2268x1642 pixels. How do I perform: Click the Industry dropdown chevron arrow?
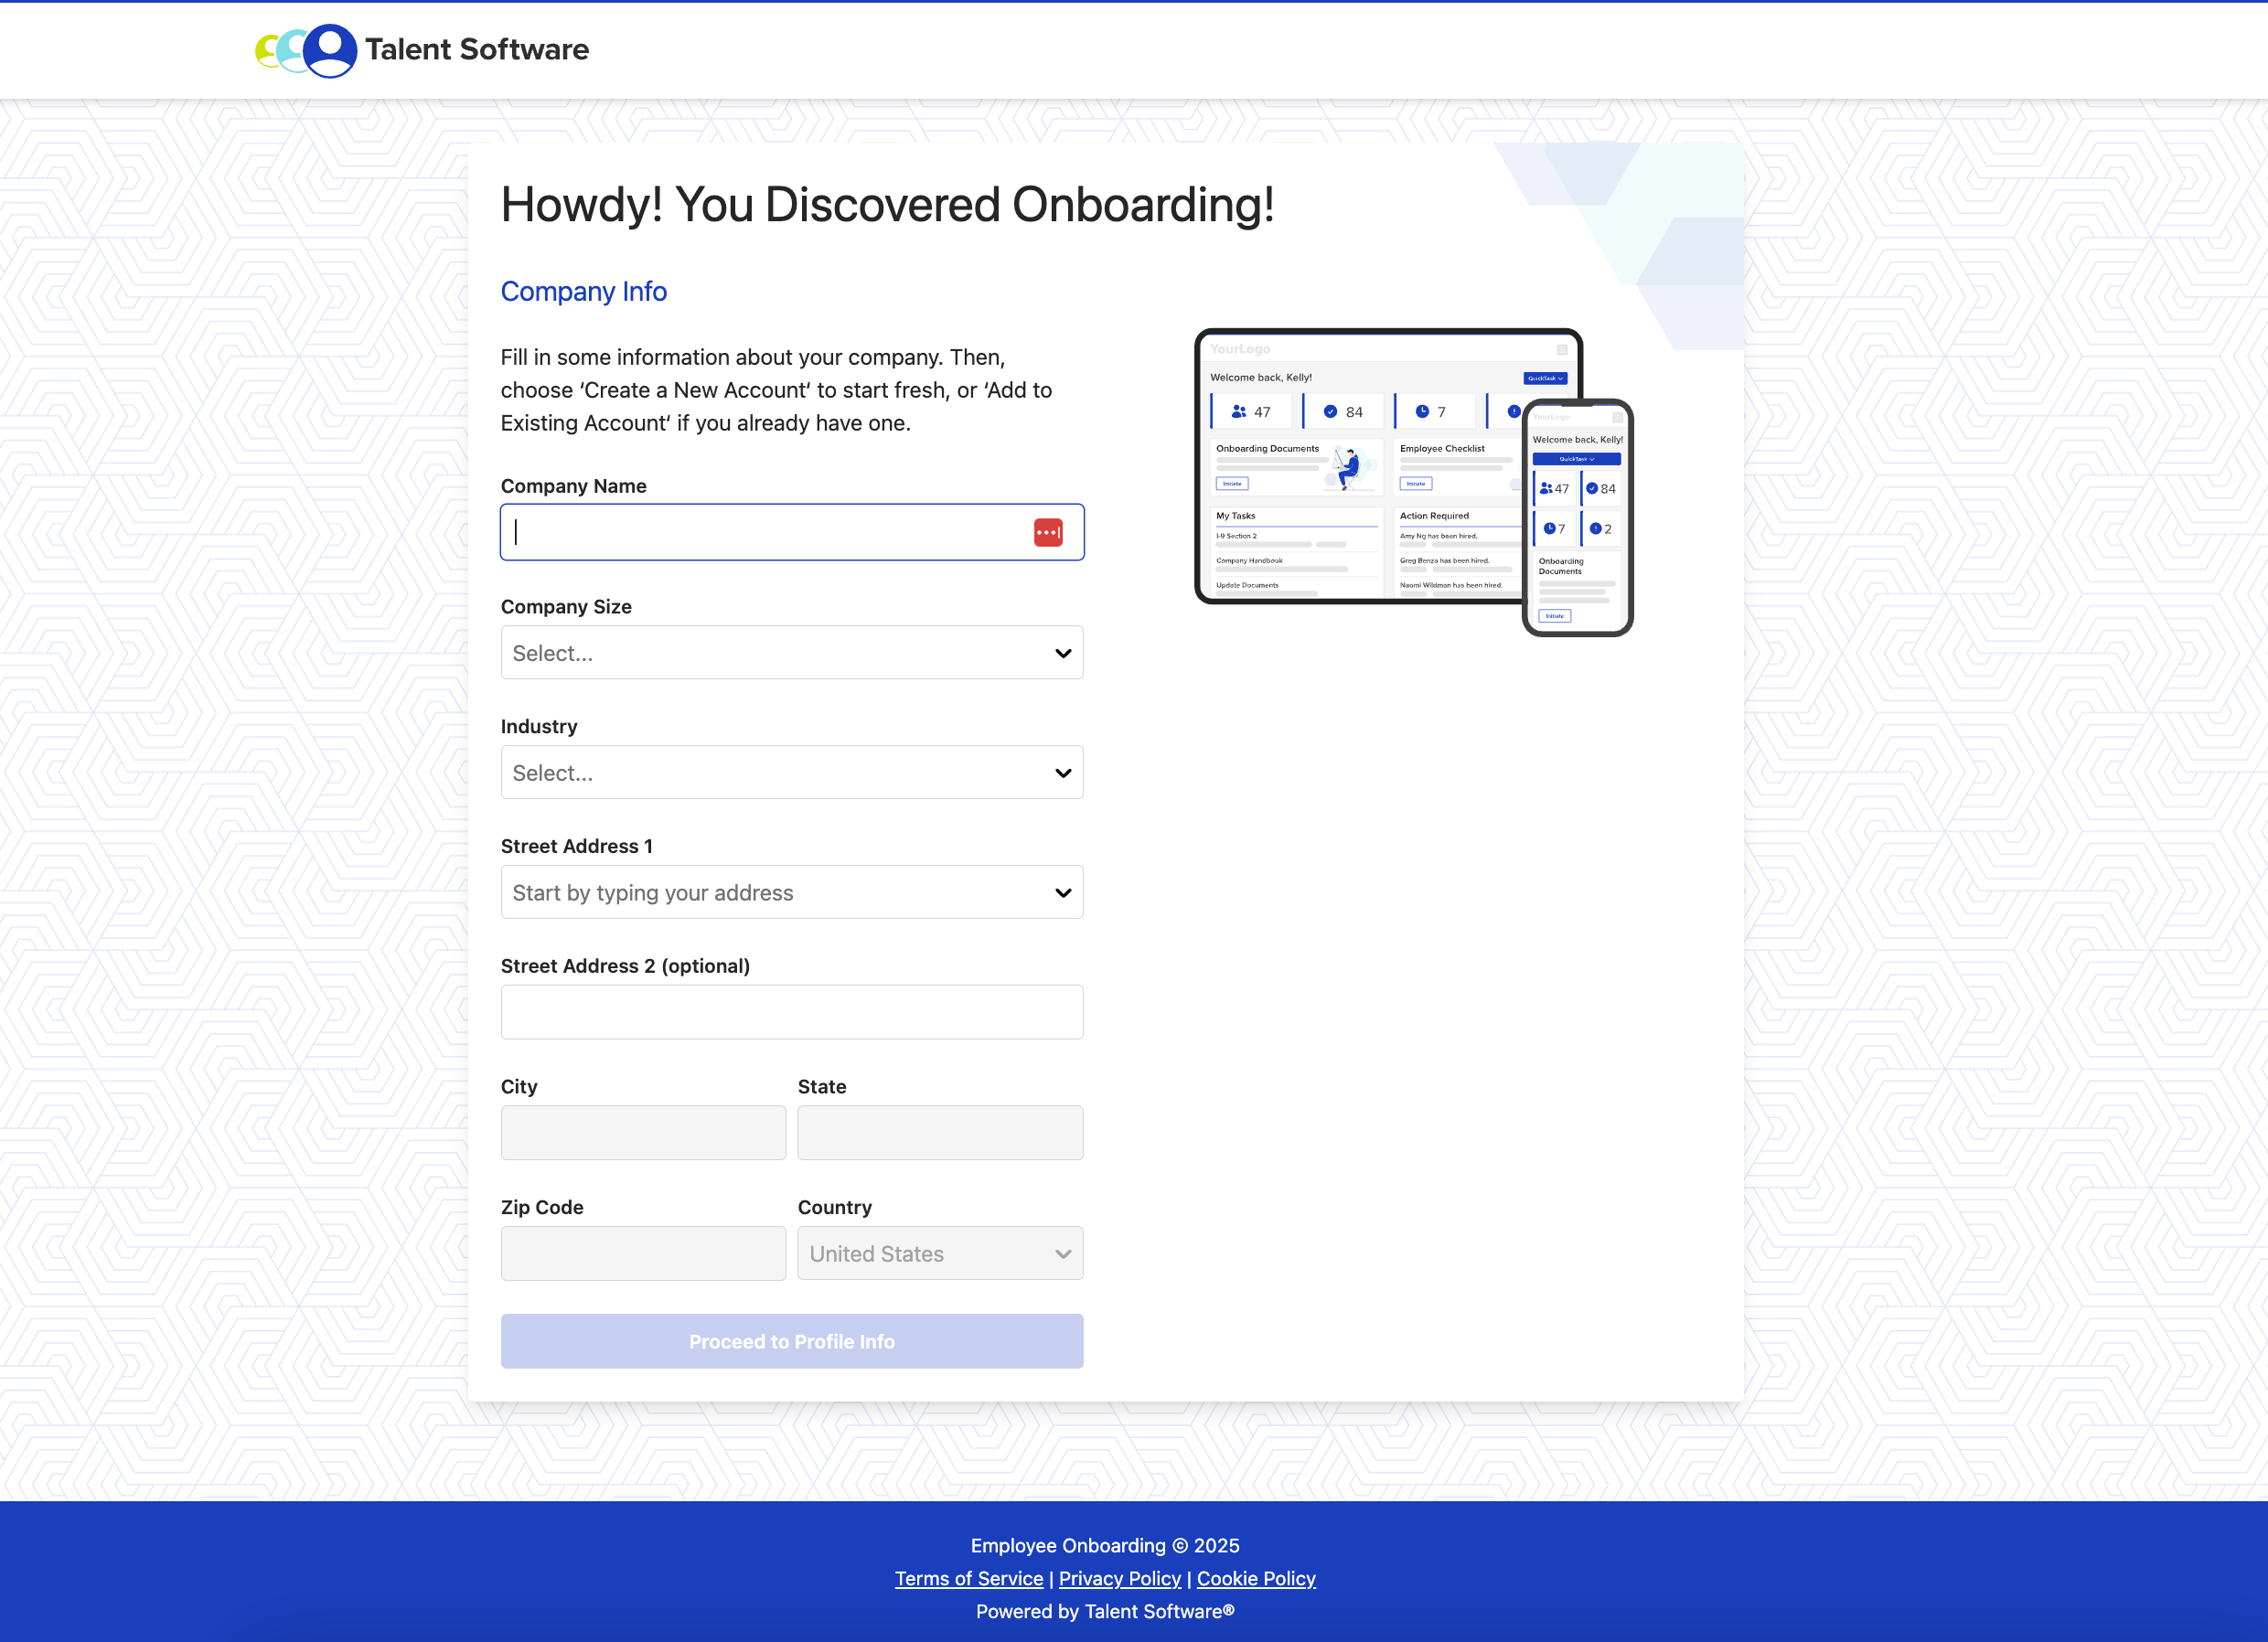point(1062,773)
